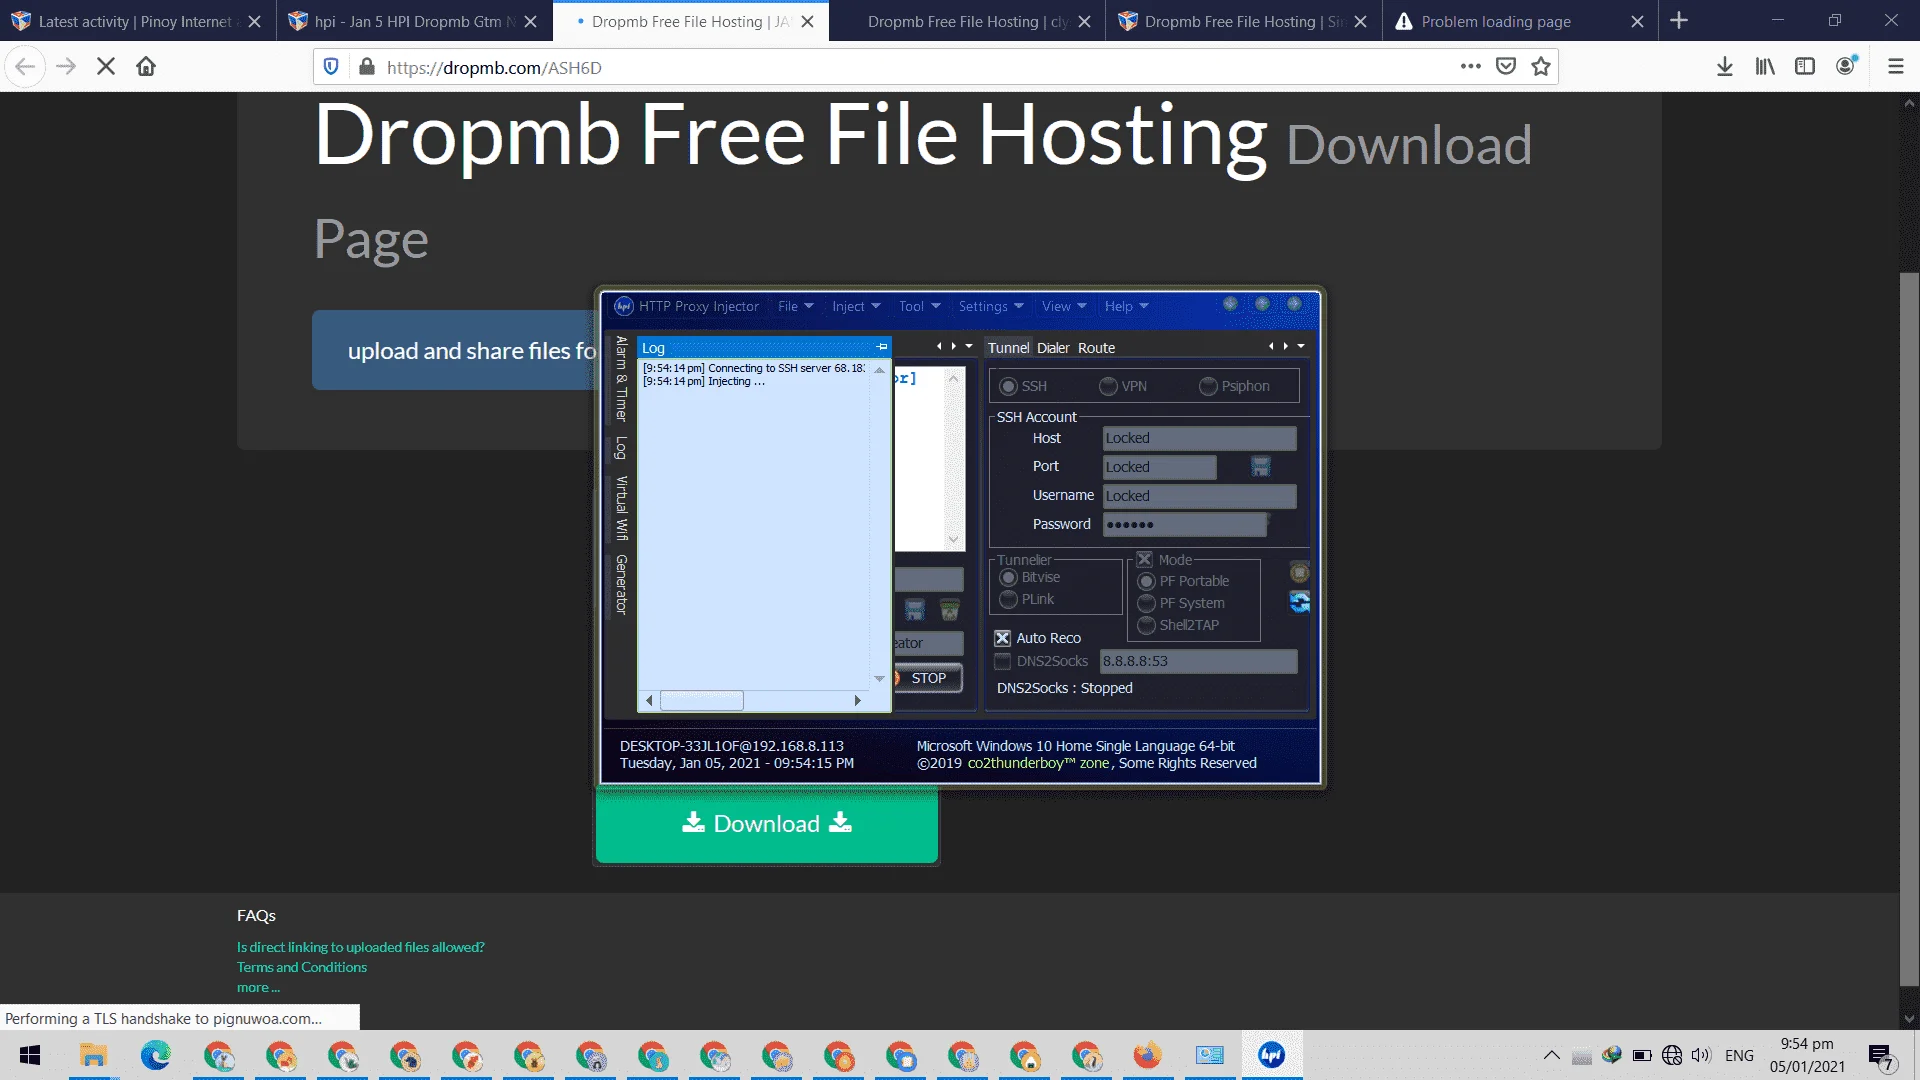Switch to the Route tab
Screen dimensions: 1920x1080
coord(1096,348)
